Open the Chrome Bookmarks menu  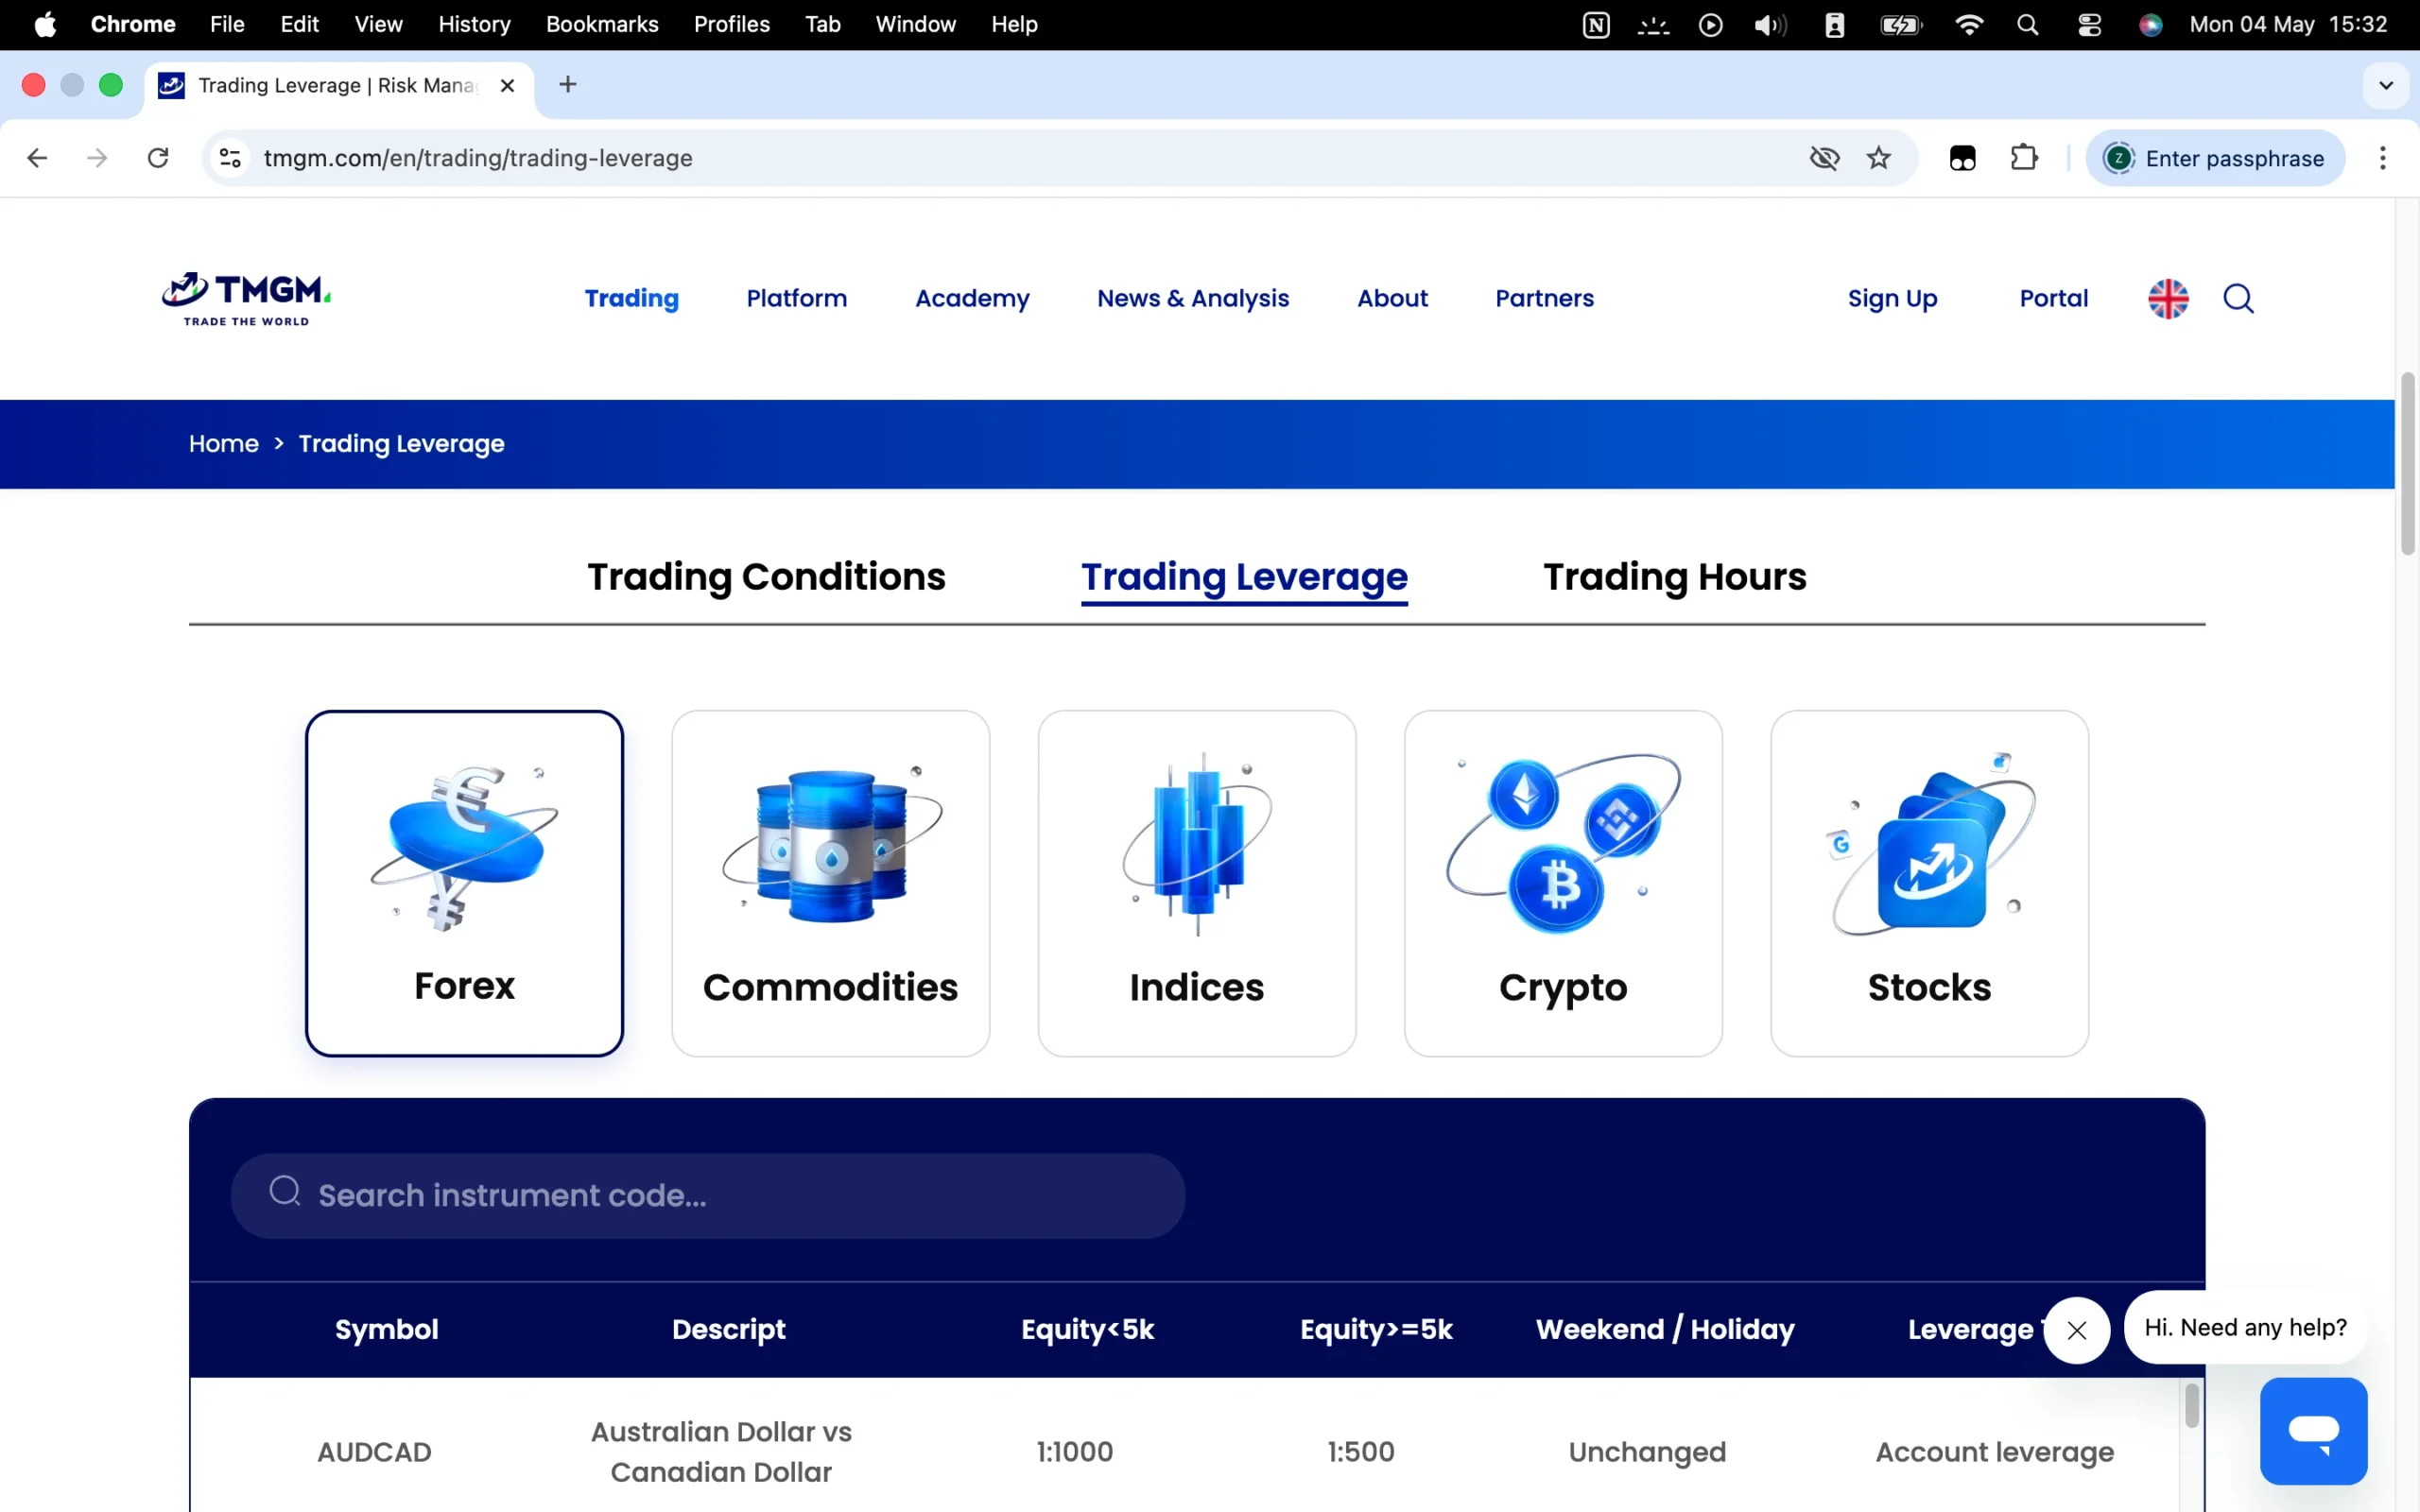pos(602,24)
